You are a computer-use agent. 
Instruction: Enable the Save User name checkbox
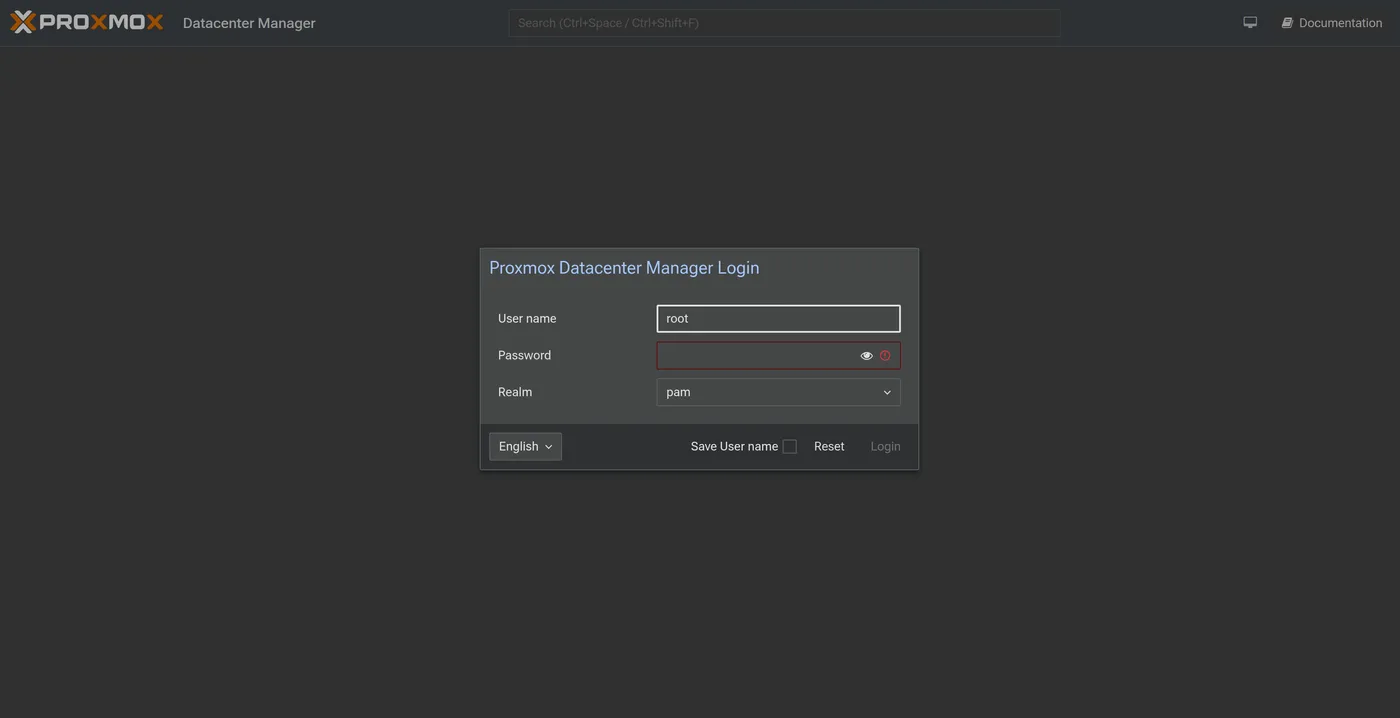click(x=790, y=447)
